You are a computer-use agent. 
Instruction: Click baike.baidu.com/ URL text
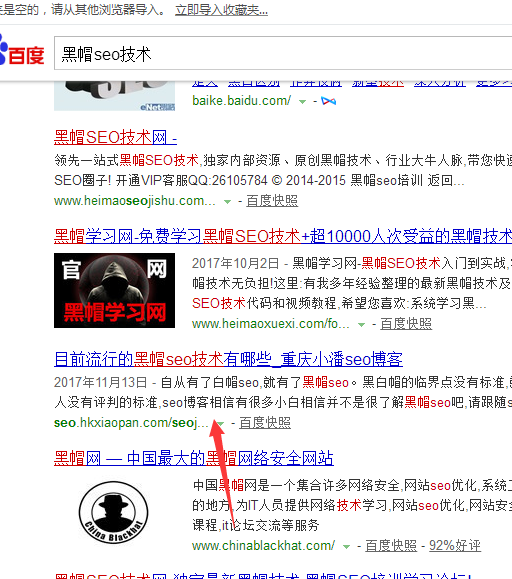click(241, 100)
